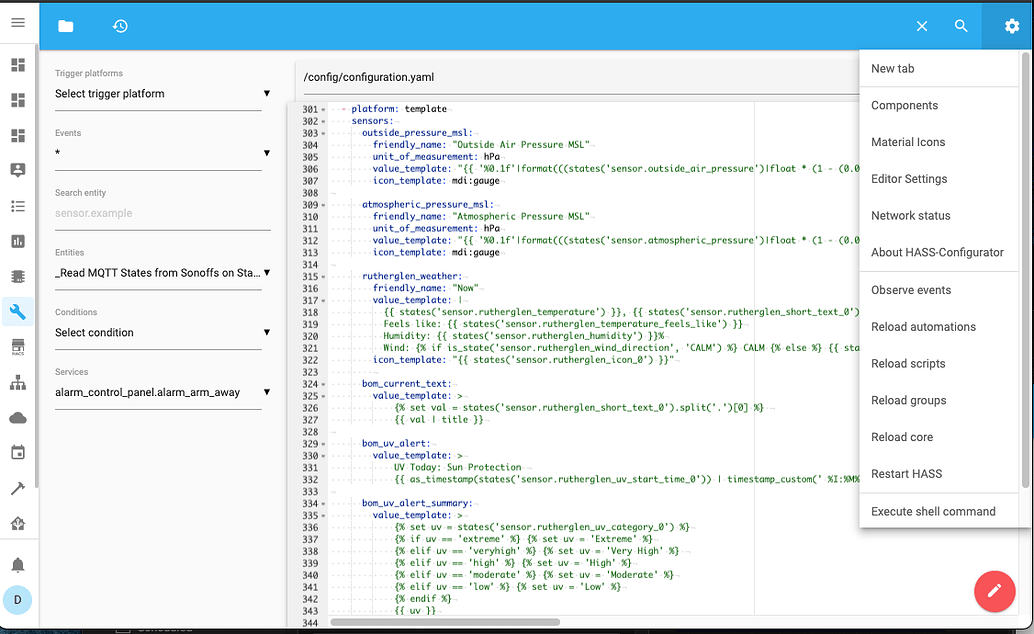Choose Execute shell command from the menu
Viewport: 1034px width, 634px height.
934,510
